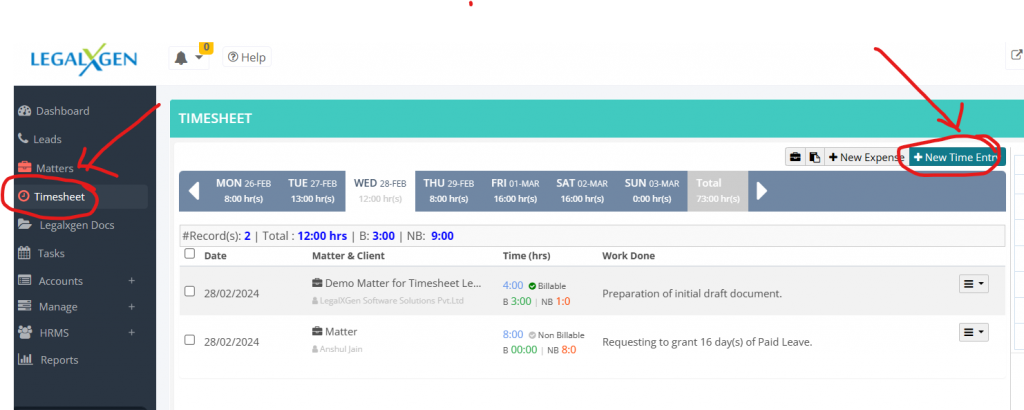Click the New Time Entry button
This screenshot has width=1024, height=410.
click(955, 157)
